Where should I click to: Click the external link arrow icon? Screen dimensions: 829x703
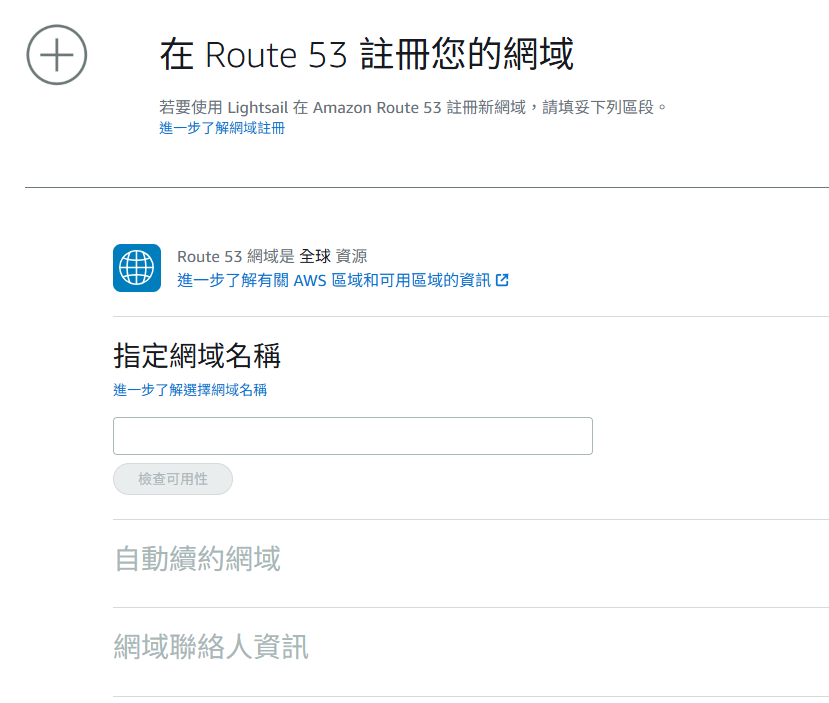pyautogui.click(x=502, y=280)
